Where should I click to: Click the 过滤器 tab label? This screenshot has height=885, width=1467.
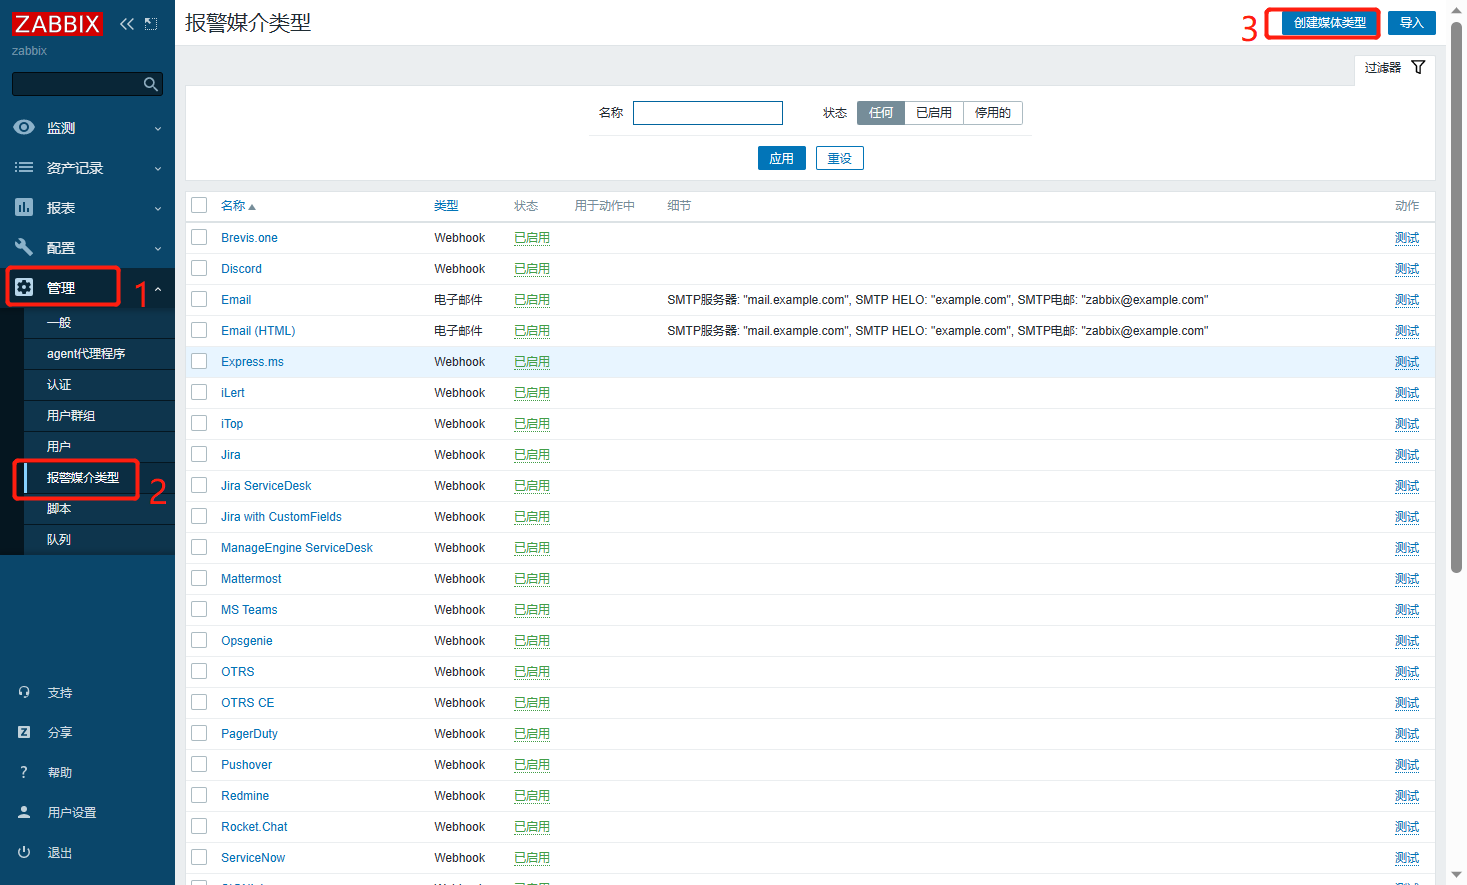point(1383,68)
